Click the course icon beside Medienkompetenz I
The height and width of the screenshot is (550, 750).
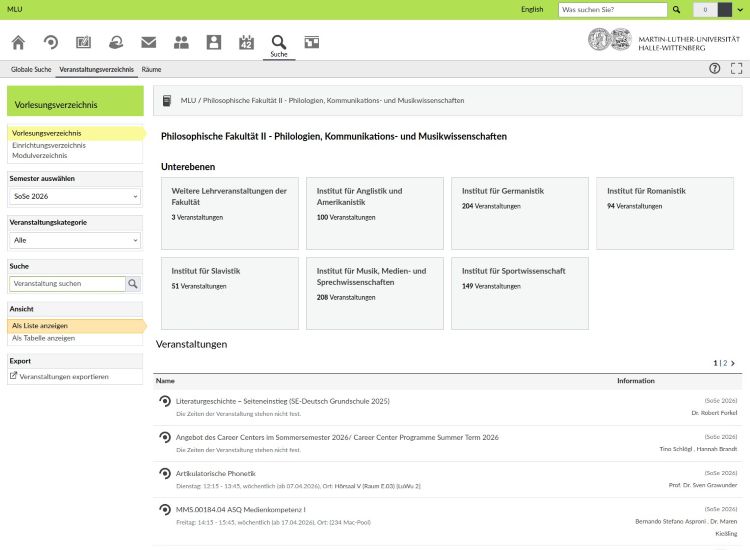pyautogui.click(x=165, y=509)
